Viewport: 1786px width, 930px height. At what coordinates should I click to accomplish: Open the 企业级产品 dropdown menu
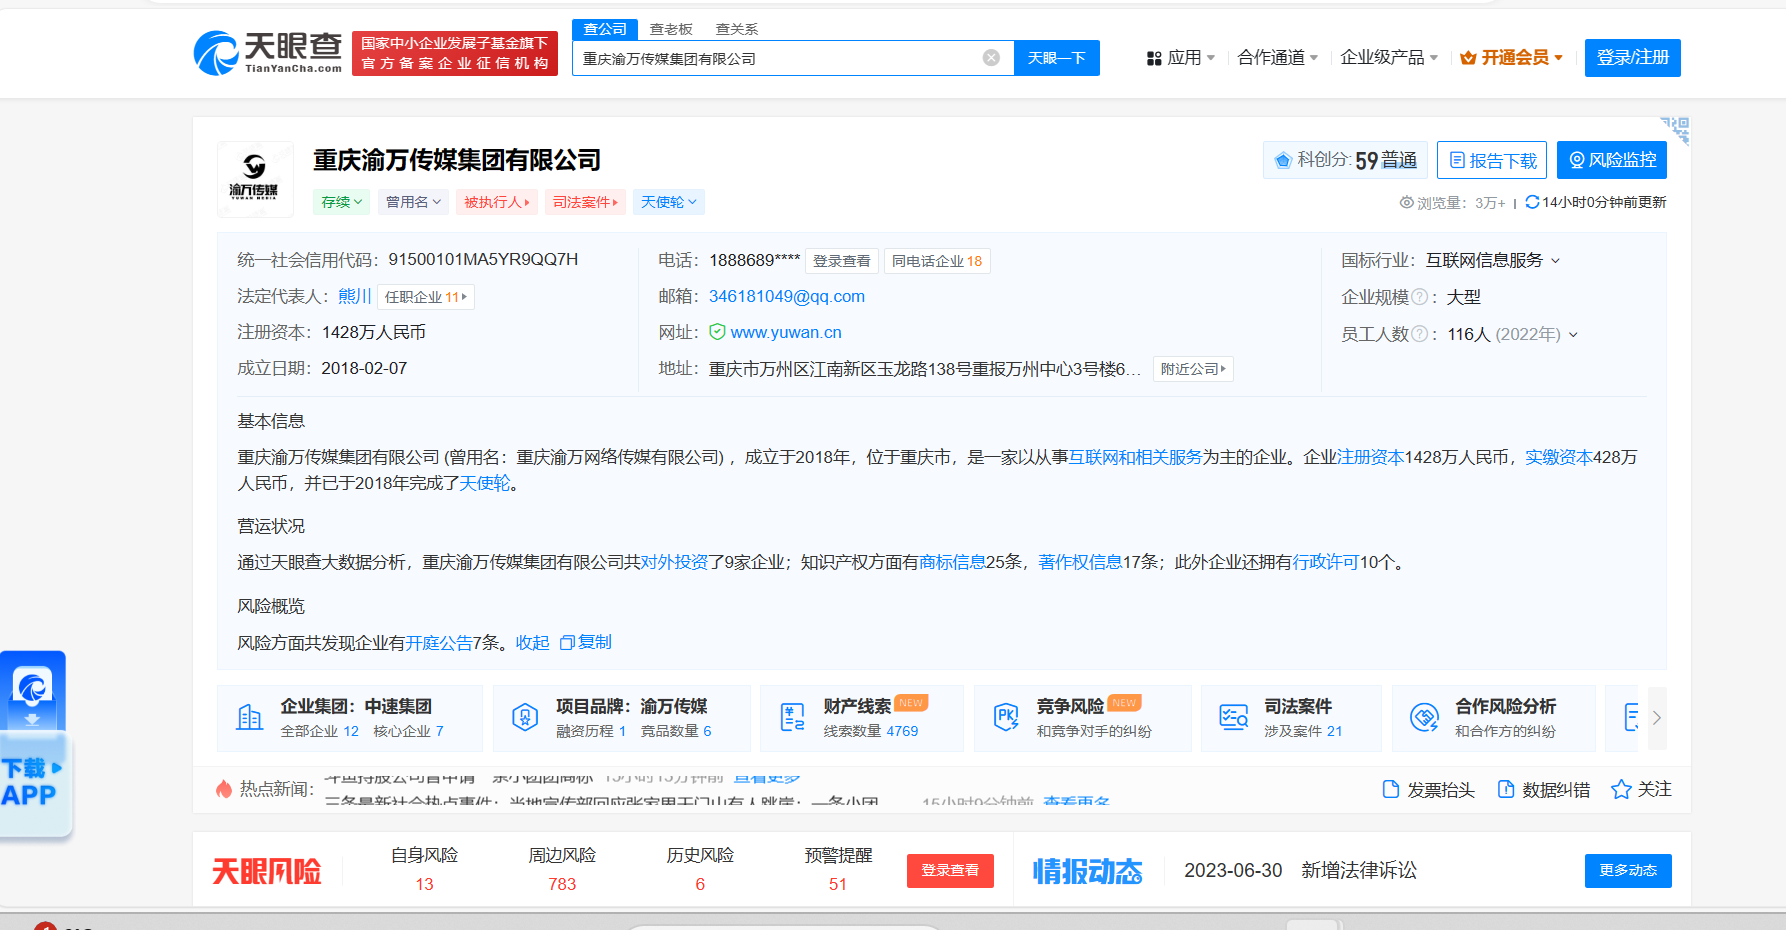[x=1389, y=58]
